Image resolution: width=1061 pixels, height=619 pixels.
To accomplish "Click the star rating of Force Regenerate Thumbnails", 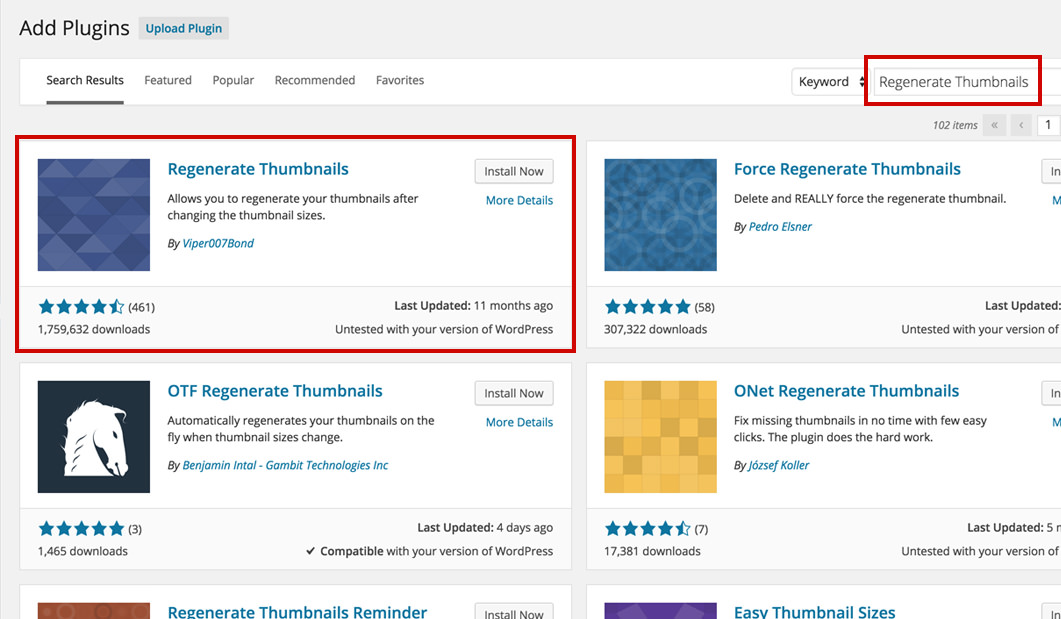I will click(648, 307).
